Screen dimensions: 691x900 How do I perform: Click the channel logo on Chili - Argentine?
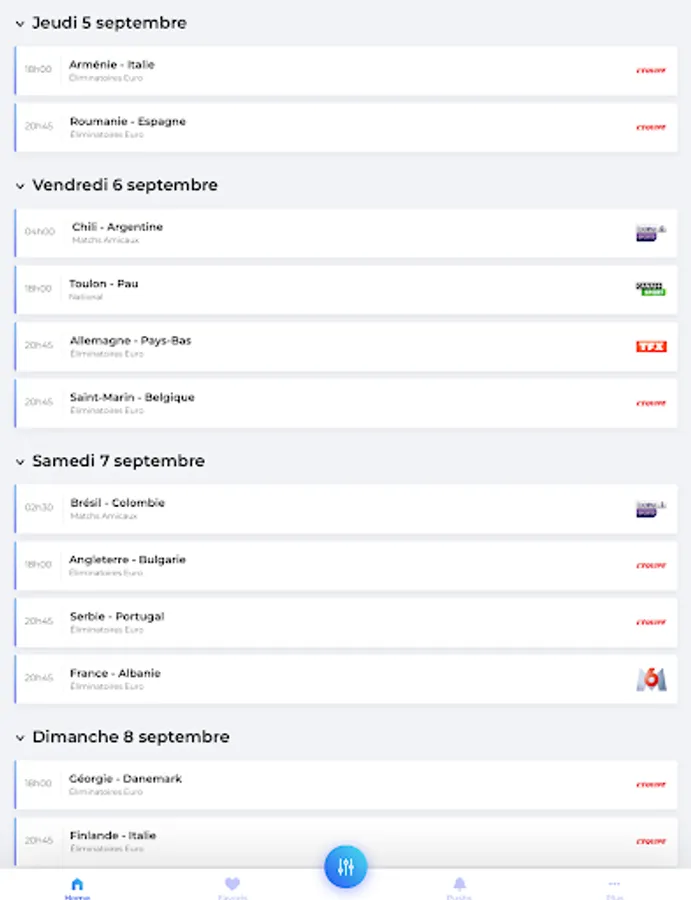(x=651, y=232)
